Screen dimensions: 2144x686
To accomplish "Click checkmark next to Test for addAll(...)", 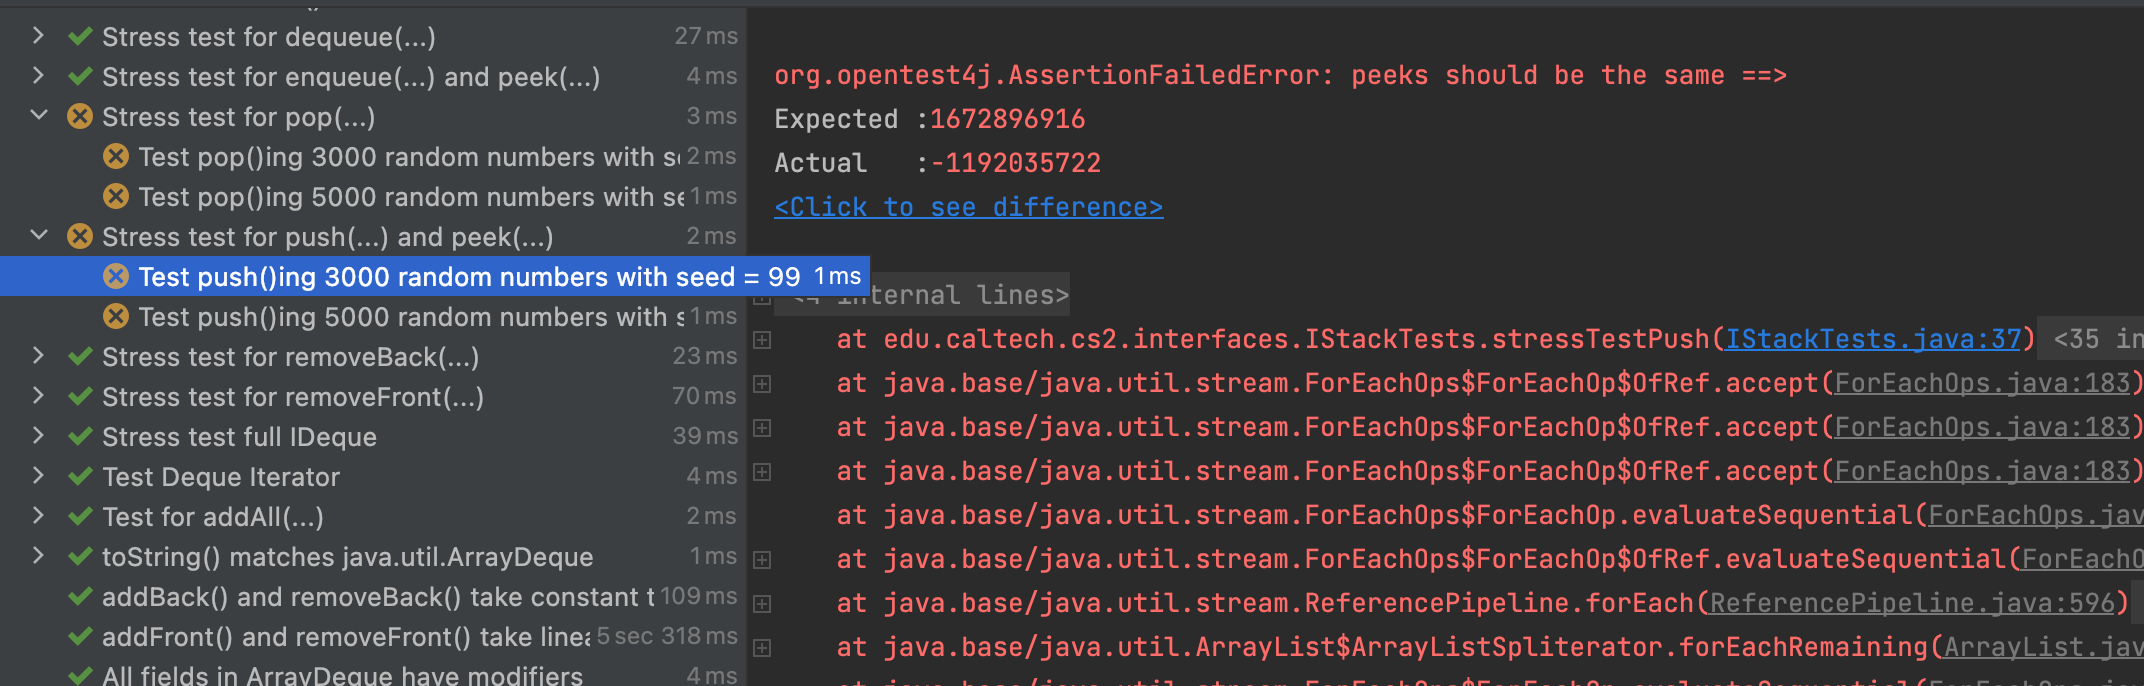I will click(x=80, y=517).
